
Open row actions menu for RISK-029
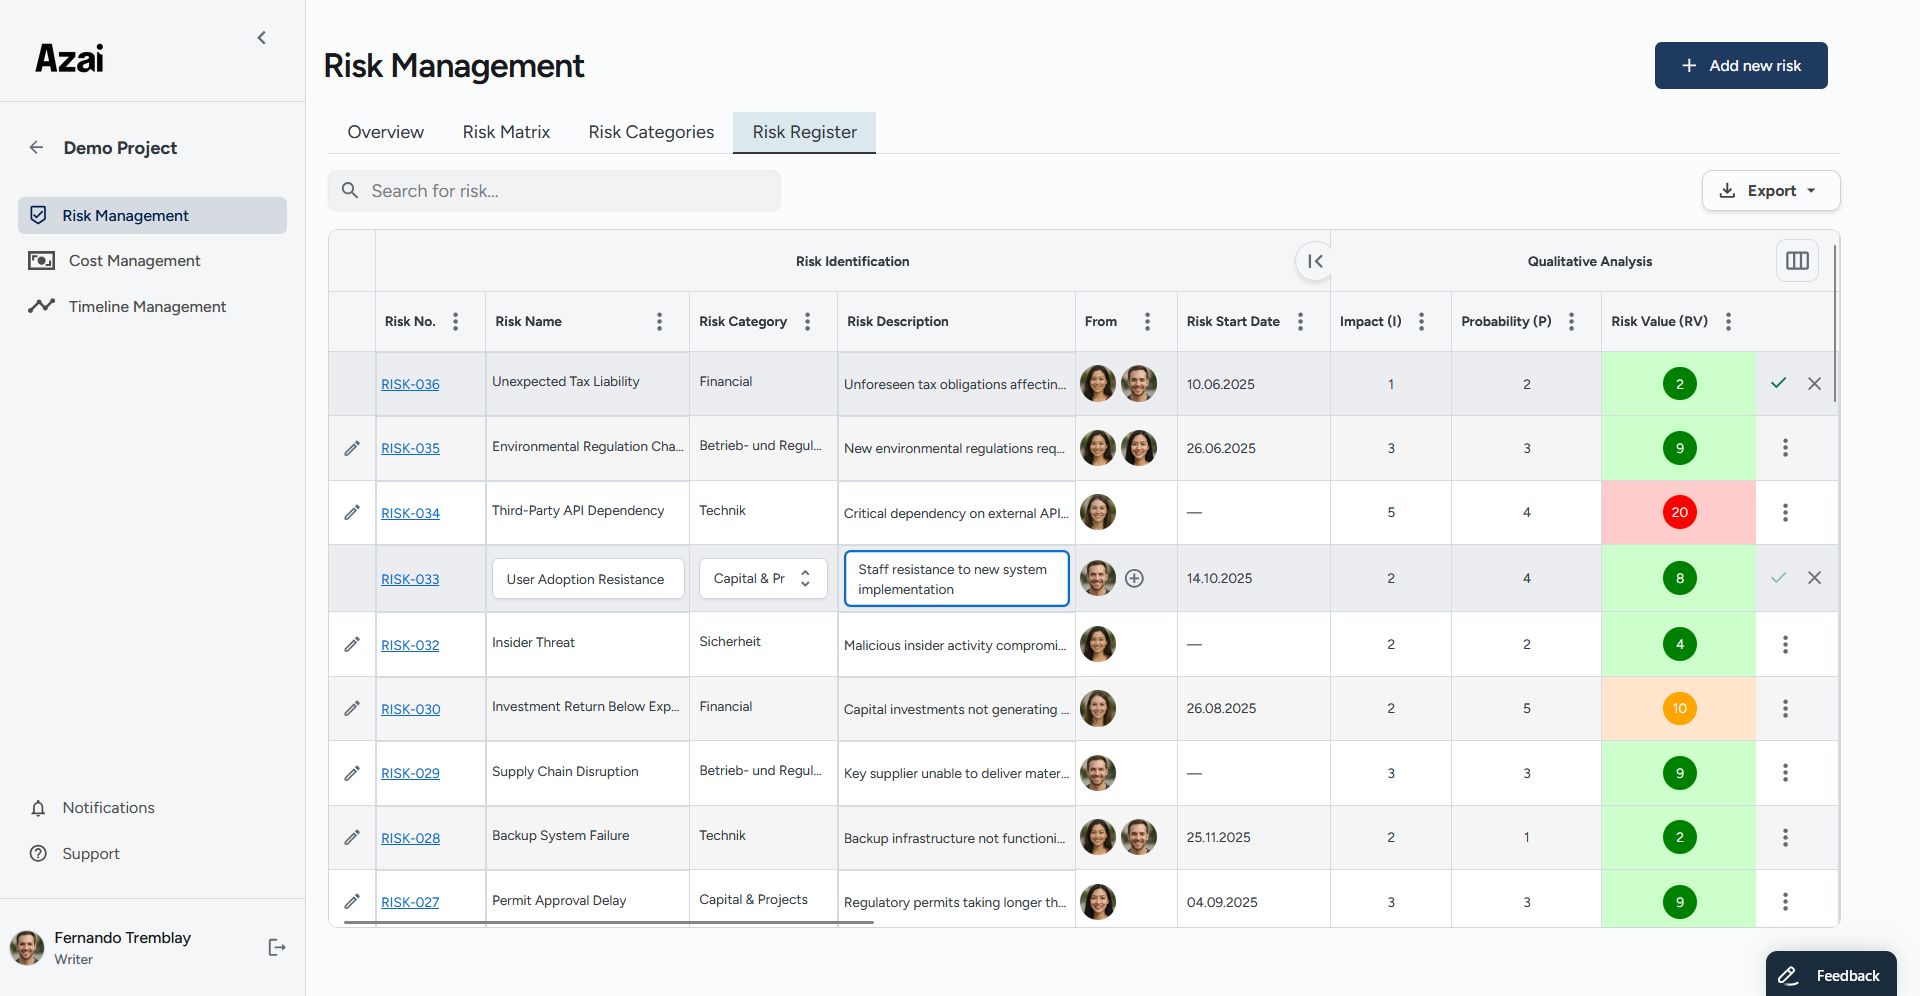[1785, 773]
